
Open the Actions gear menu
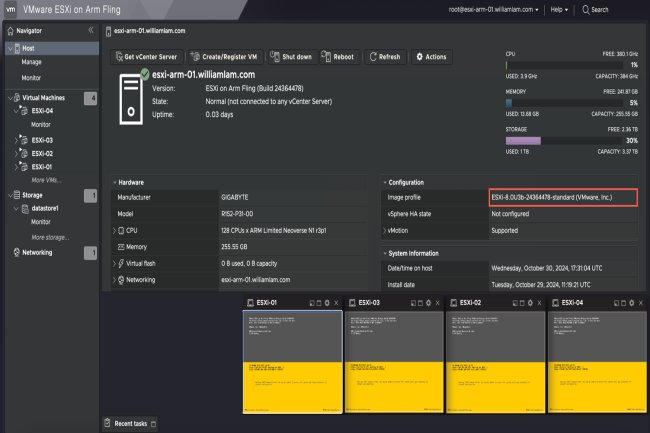(432, 57)
